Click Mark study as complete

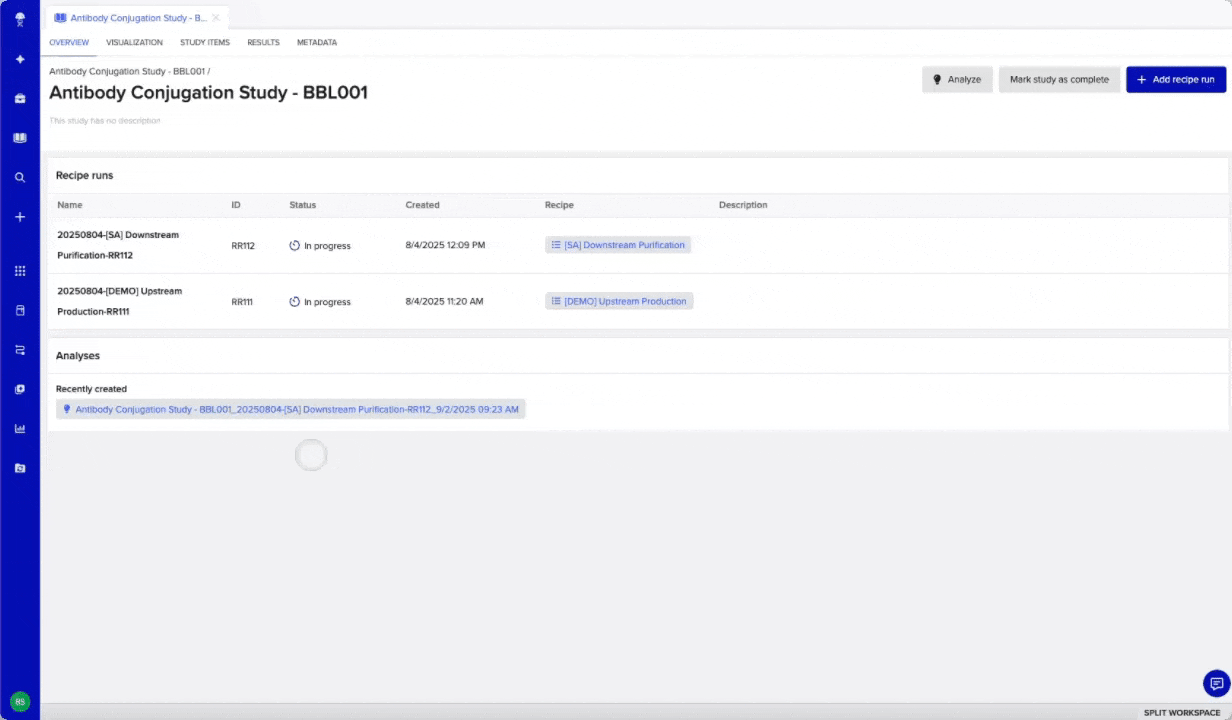[x=1059, y=80]
